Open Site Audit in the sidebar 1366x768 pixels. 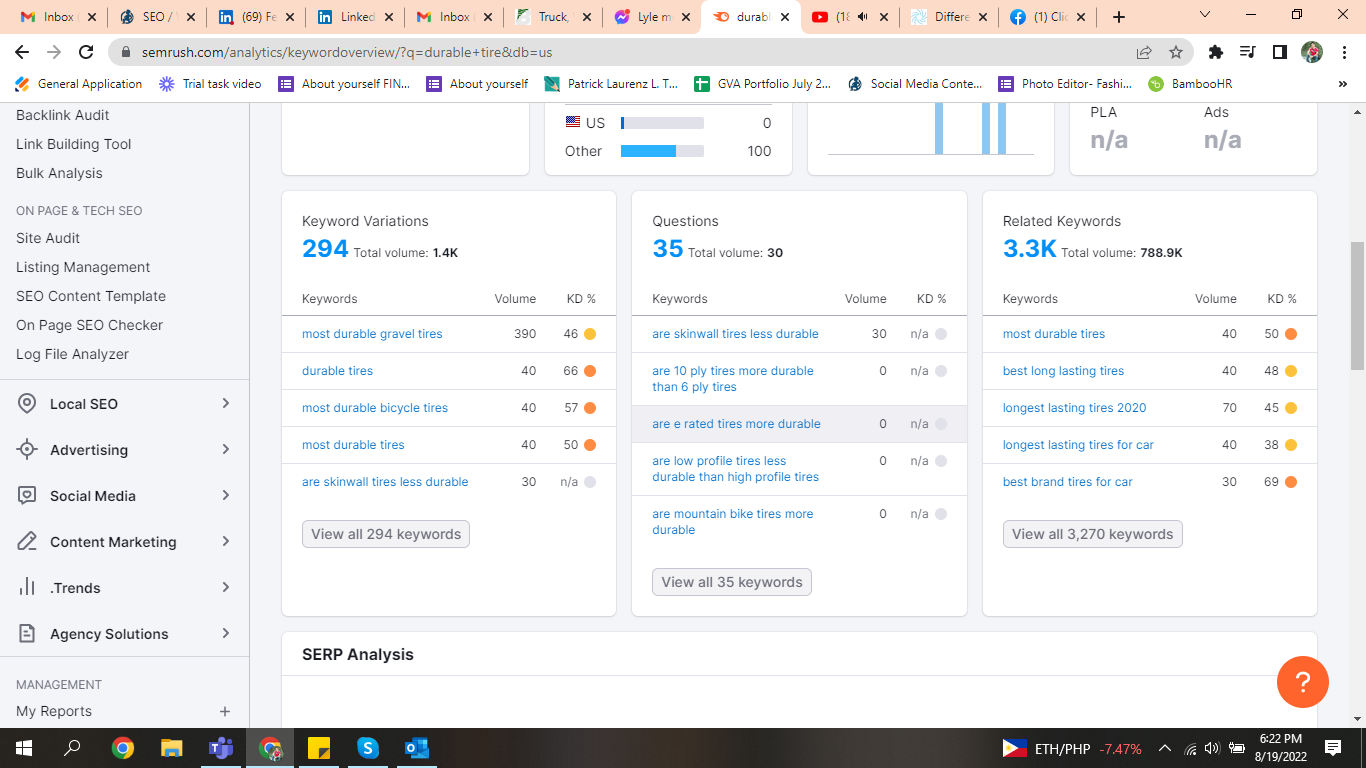48,238
